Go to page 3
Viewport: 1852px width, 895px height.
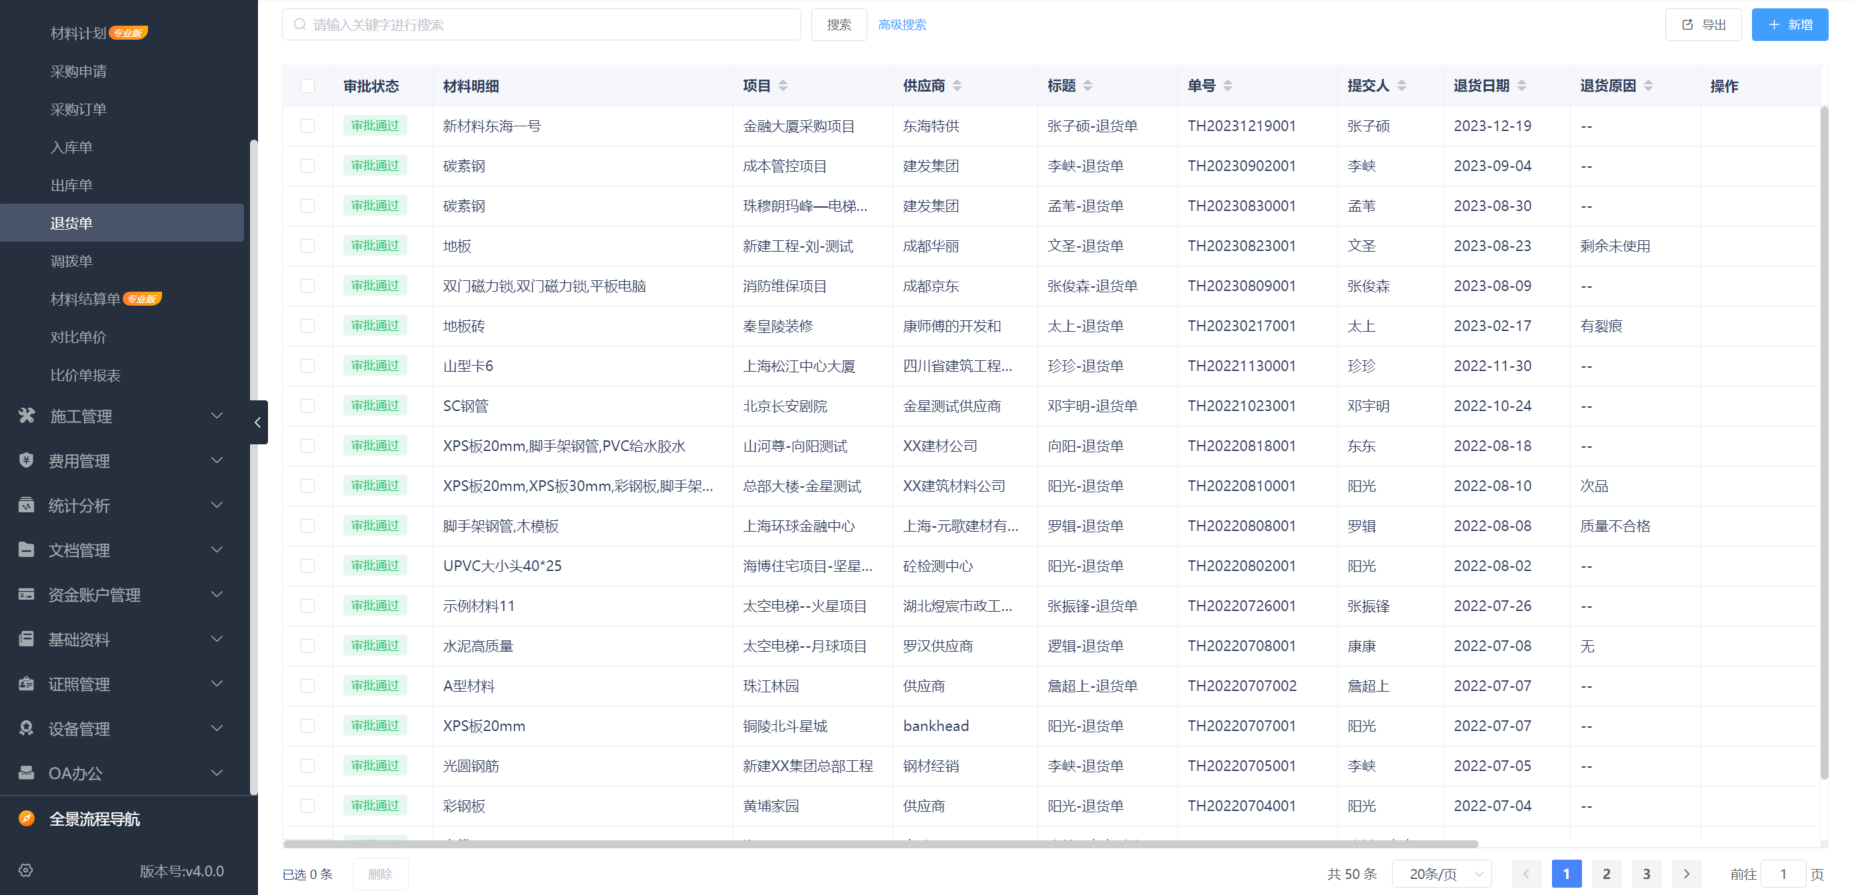[x=1646, y=874]
